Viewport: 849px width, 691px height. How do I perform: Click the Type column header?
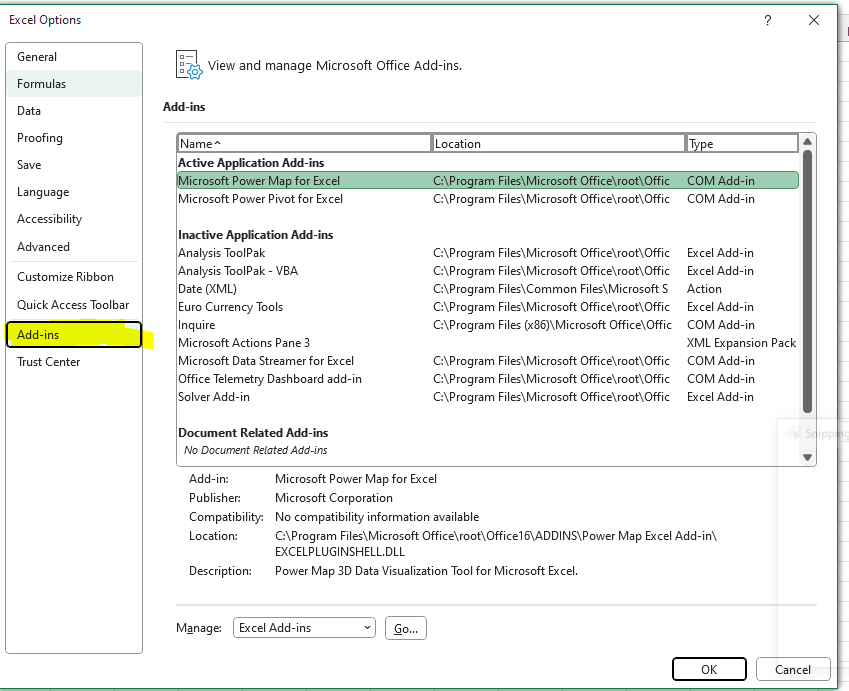click(742, 144)
